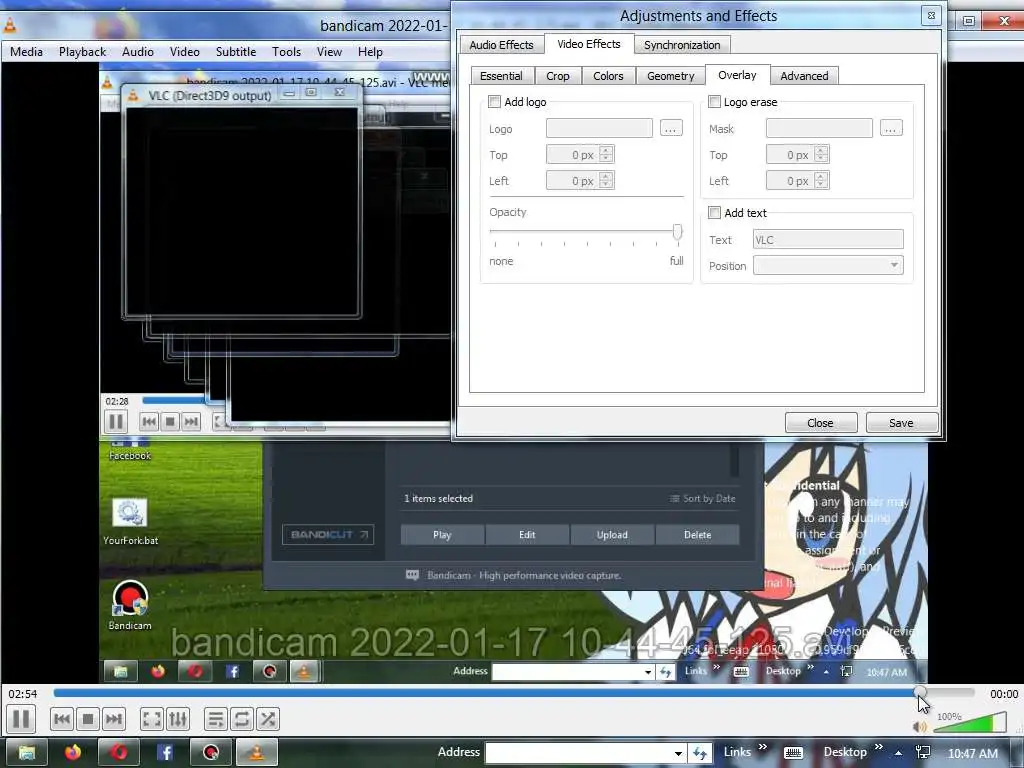Toggle the playlist view

216,720
